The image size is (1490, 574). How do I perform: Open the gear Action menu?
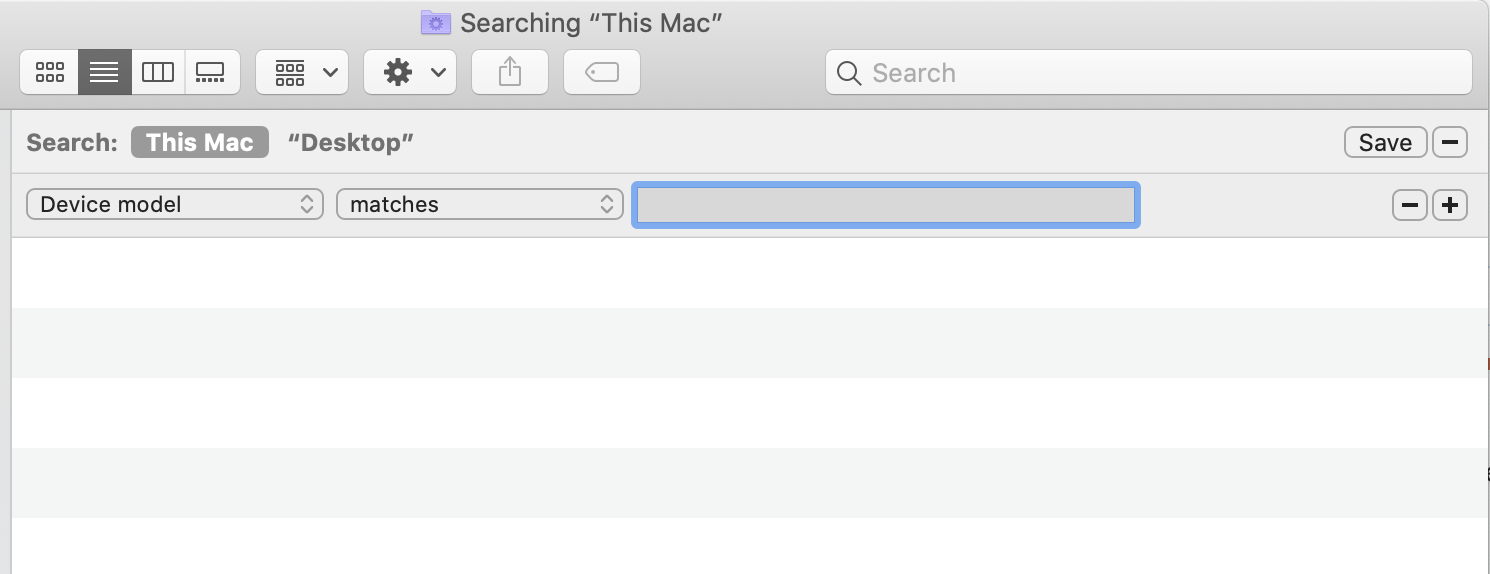410,72
